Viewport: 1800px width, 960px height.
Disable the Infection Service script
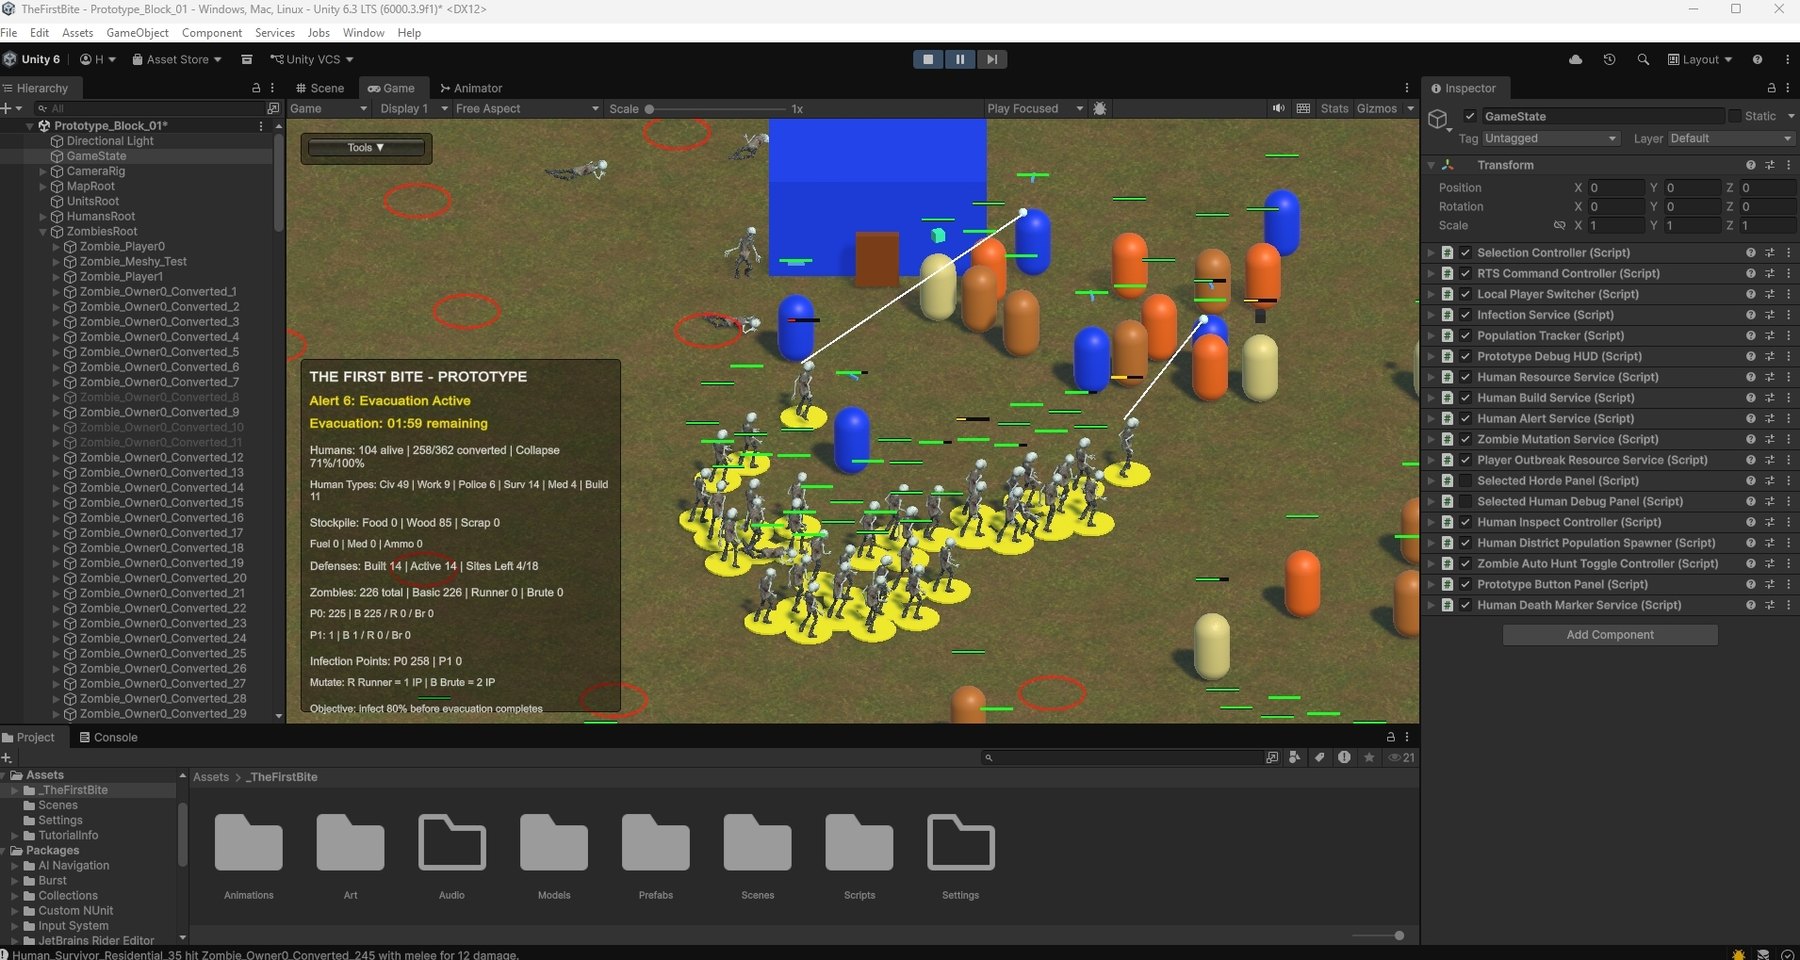click(x=1465, y=315)
